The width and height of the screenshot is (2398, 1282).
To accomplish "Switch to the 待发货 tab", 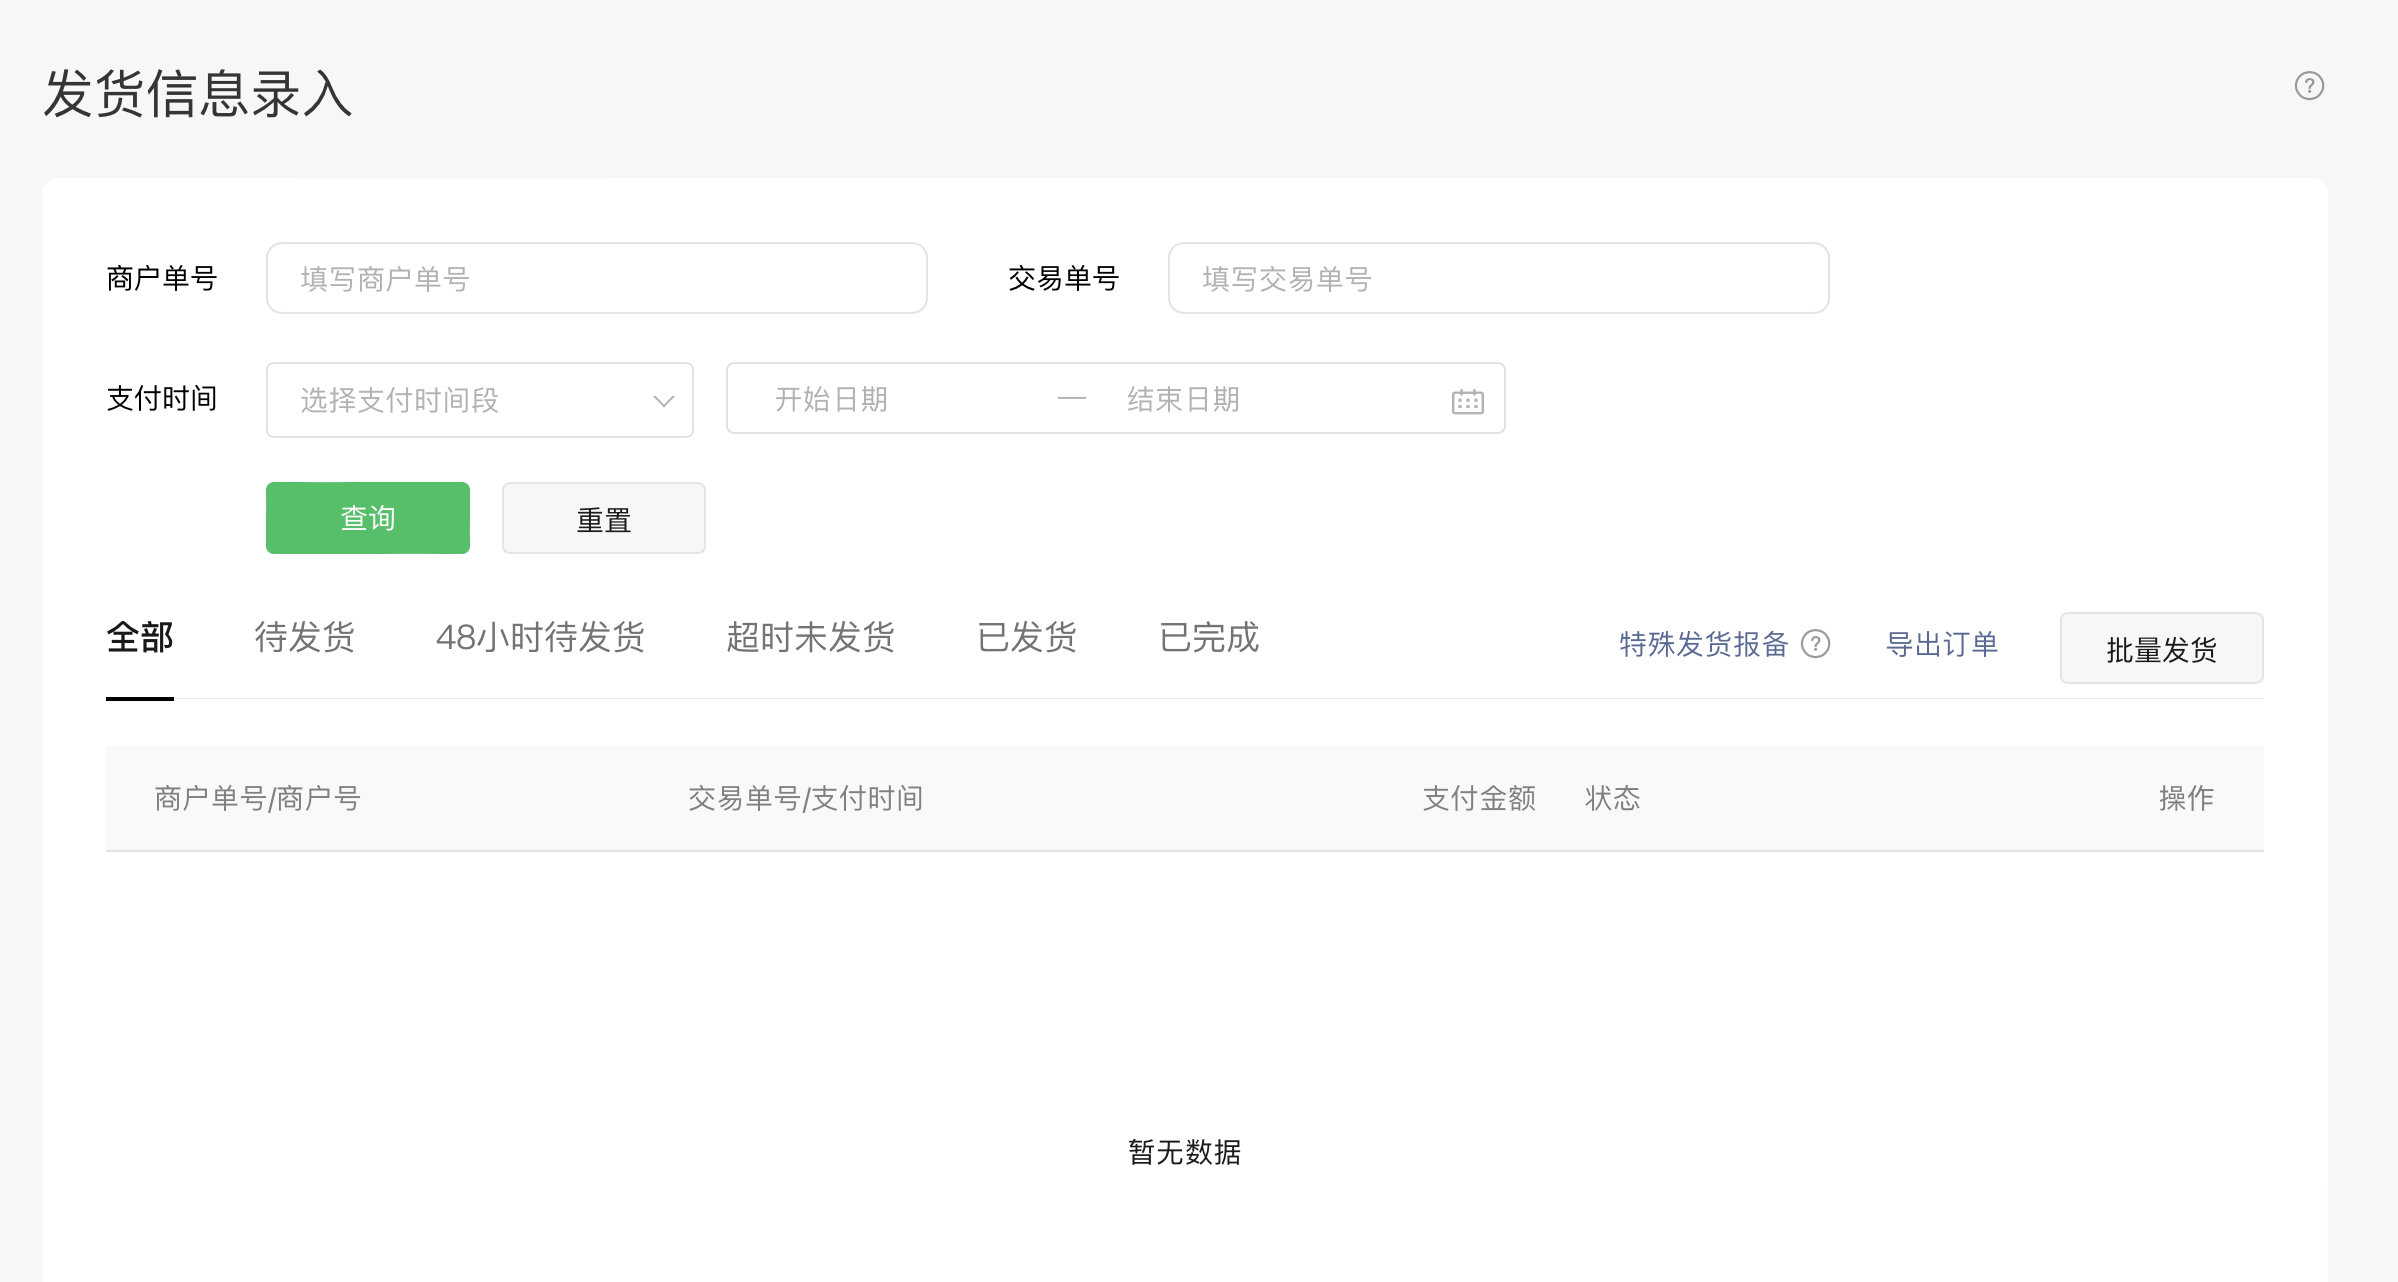I will tap(305, 638).
